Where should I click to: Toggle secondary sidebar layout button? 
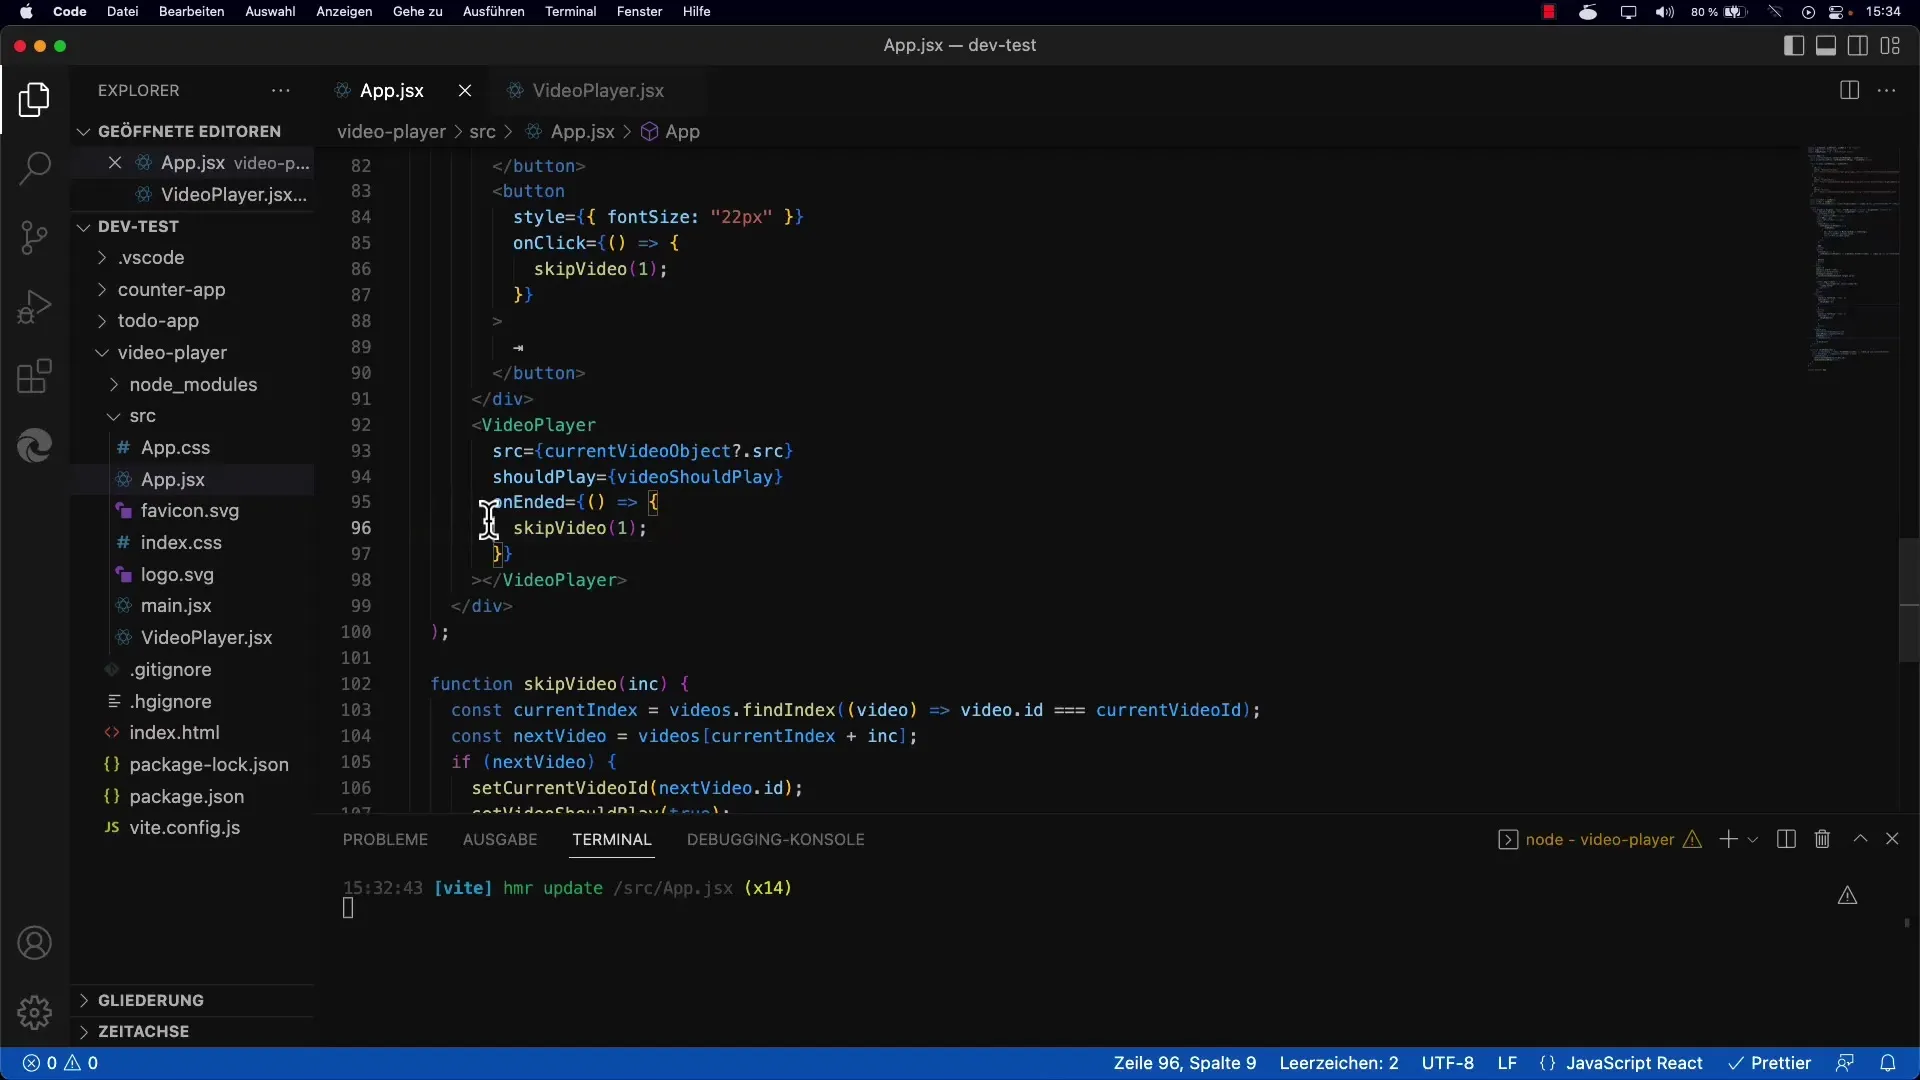1858,46
